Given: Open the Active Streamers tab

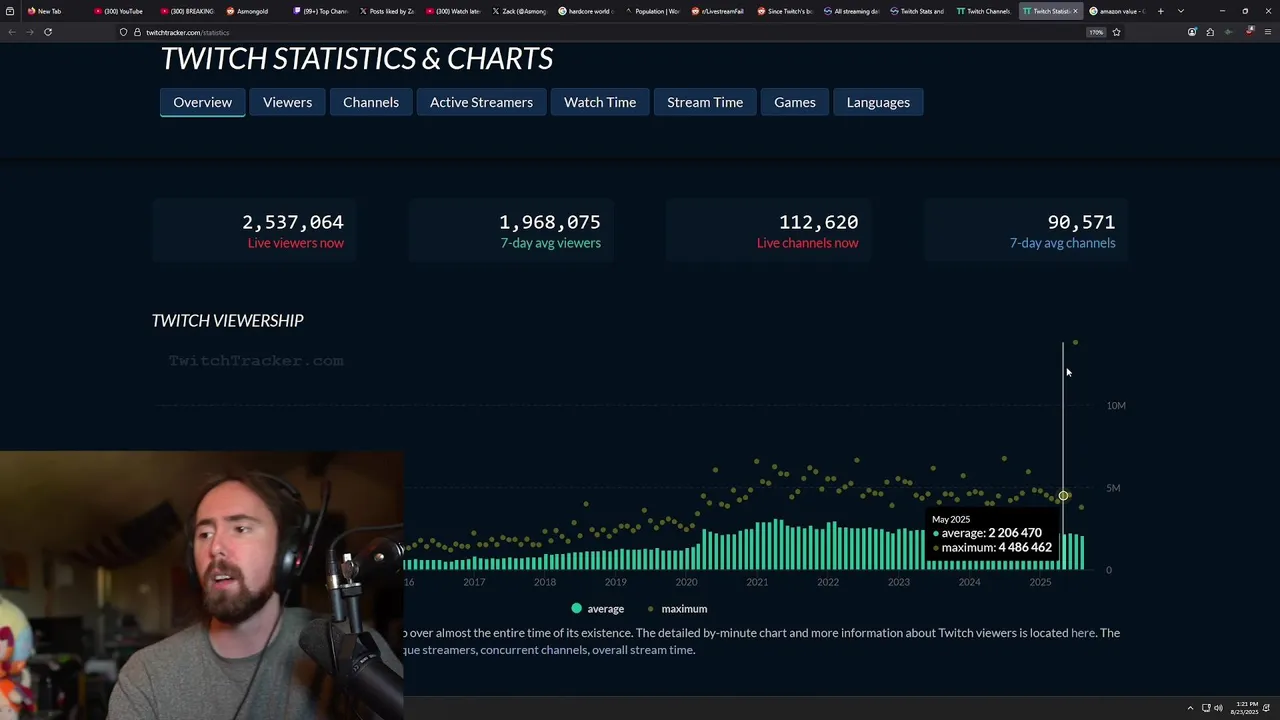Looking at the screenshot, I should pos(481,102).
